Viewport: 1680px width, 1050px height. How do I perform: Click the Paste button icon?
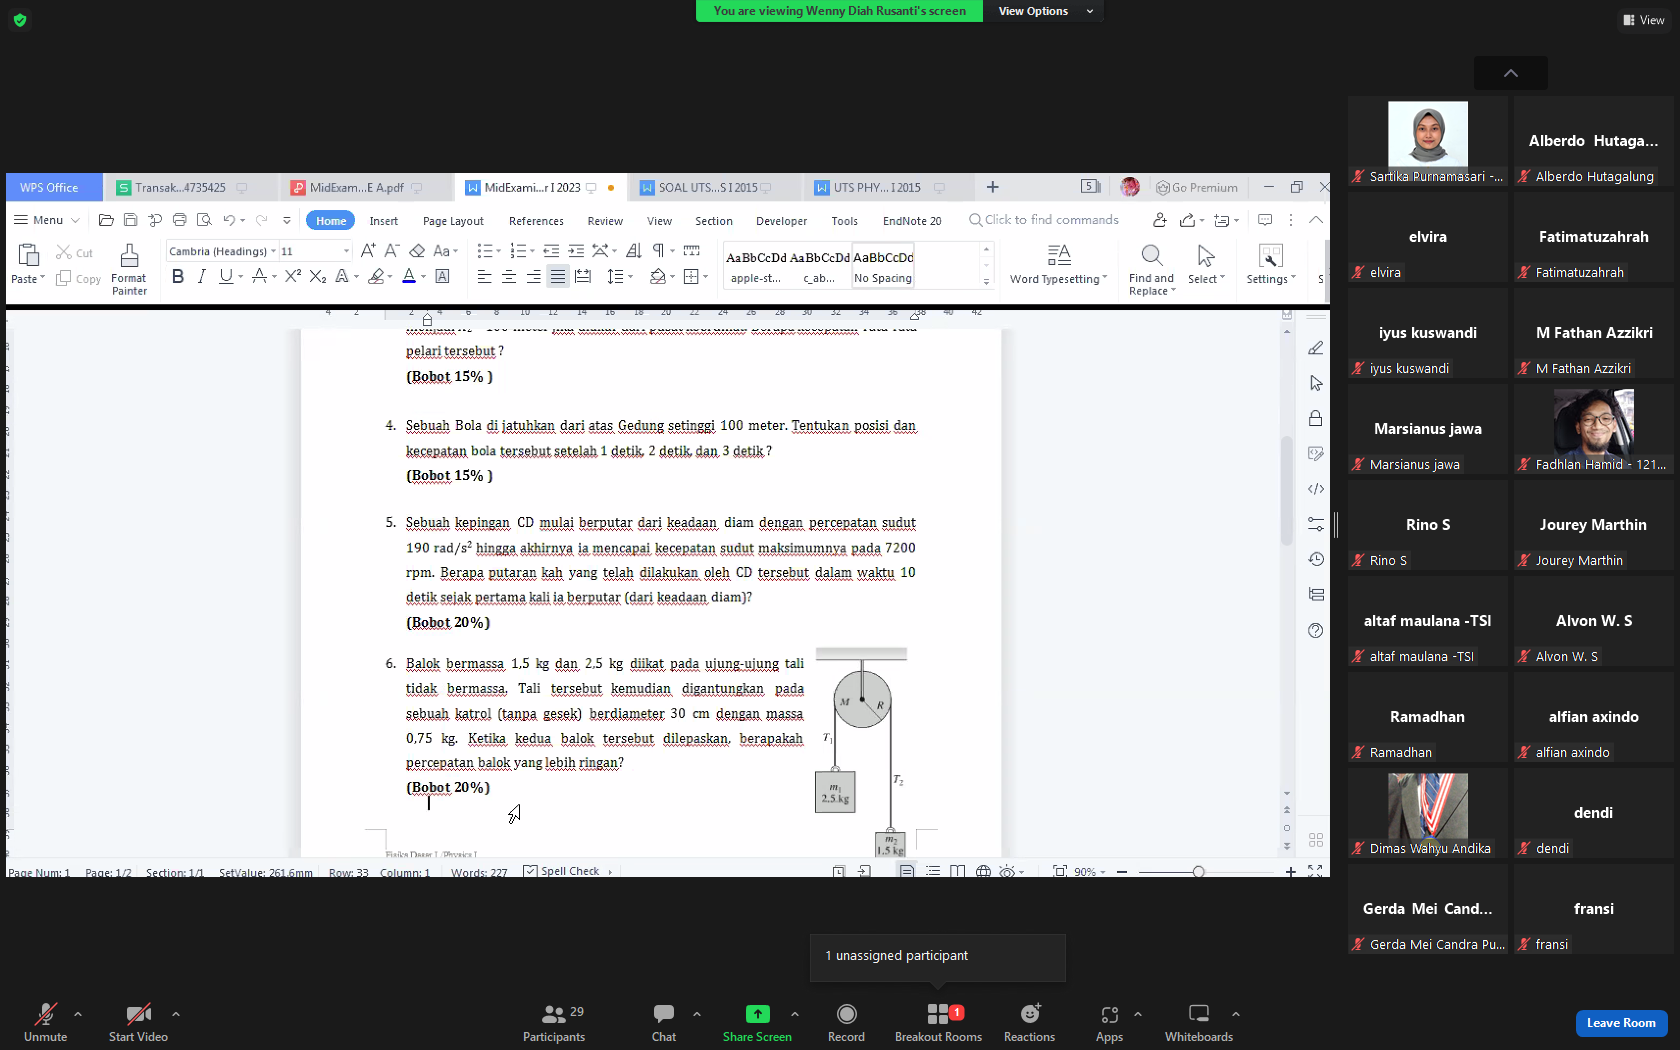point(28,256)
